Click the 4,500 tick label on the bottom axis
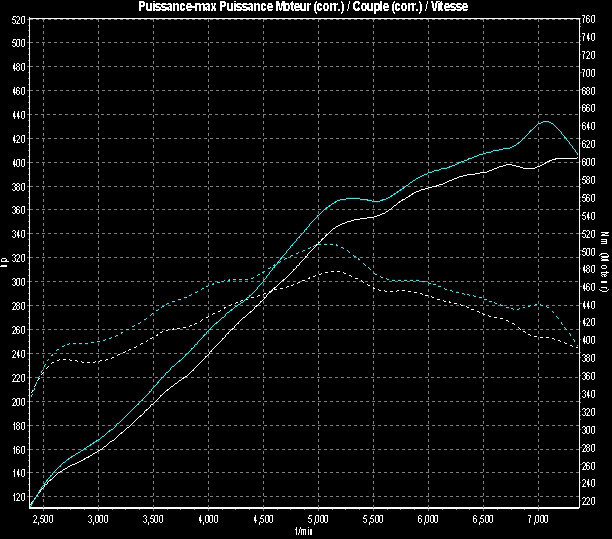This screenshot has width=612, height=539. click(x=263, y=521)
